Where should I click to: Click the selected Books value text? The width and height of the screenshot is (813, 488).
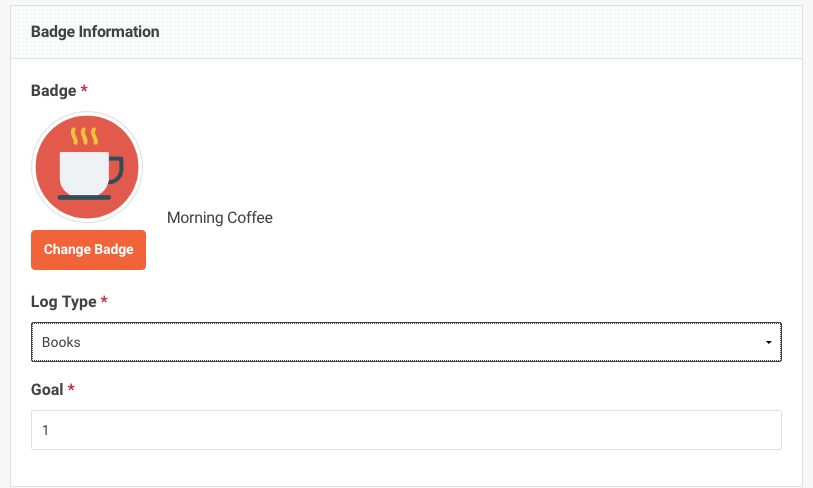click(x=61, y=342)
